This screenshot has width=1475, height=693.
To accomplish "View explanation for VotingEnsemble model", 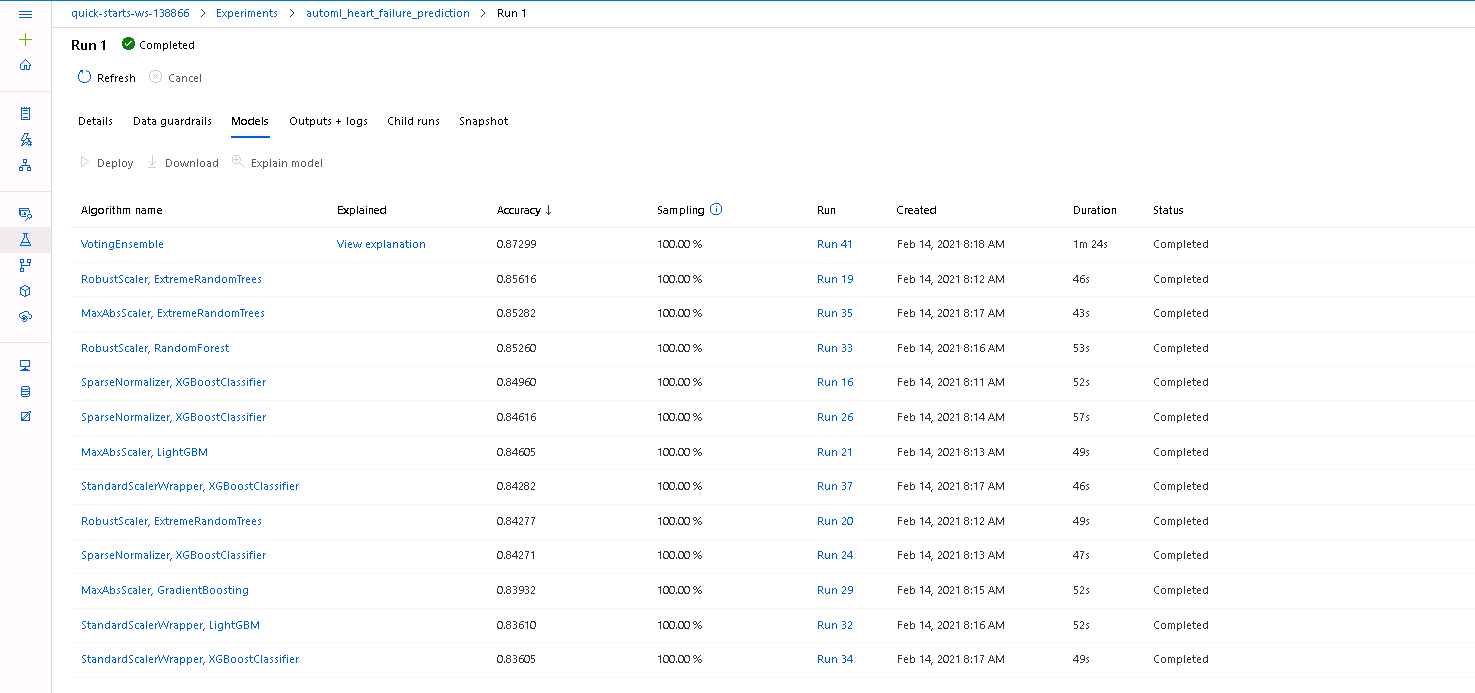I will pos(381,243).
